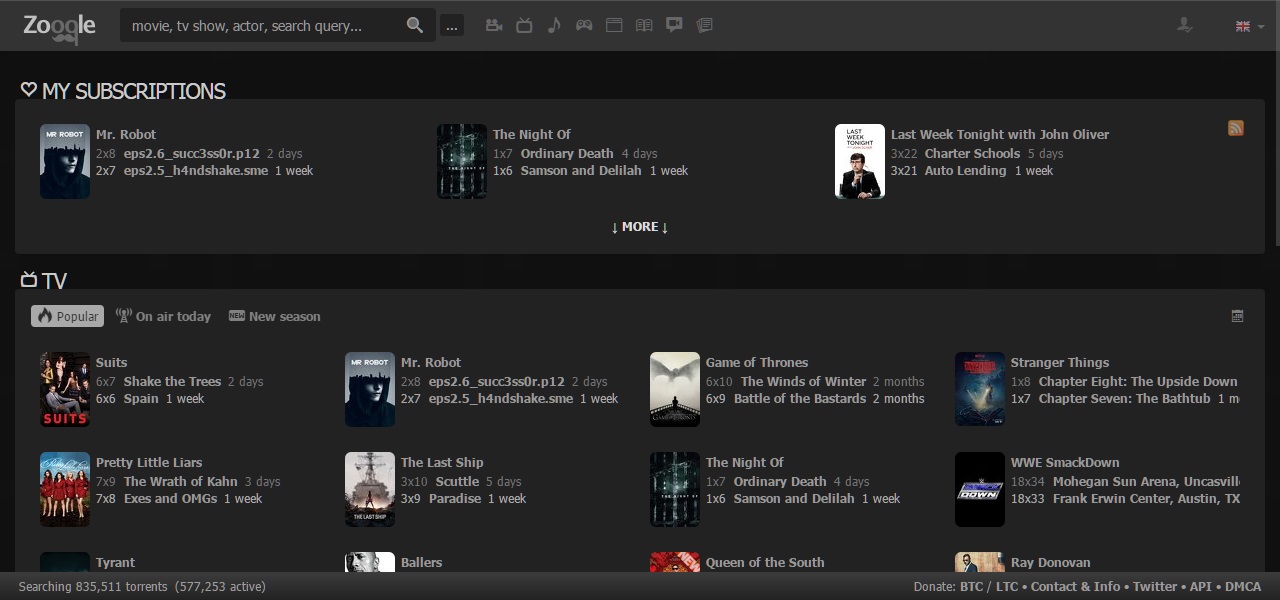Screen dimensions: 1280x600
Task: Expand MORE under My Subscriptions
Action: pos(639,227)
